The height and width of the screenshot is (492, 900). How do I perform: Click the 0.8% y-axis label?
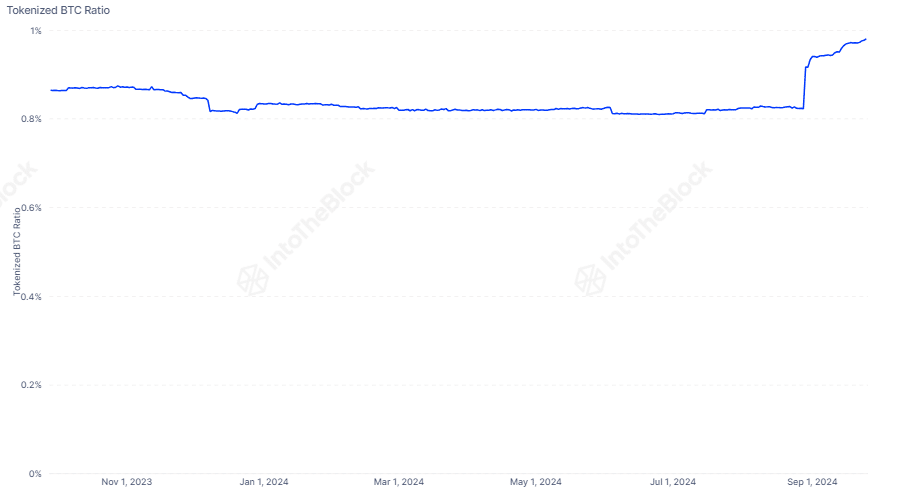point(32,119)
